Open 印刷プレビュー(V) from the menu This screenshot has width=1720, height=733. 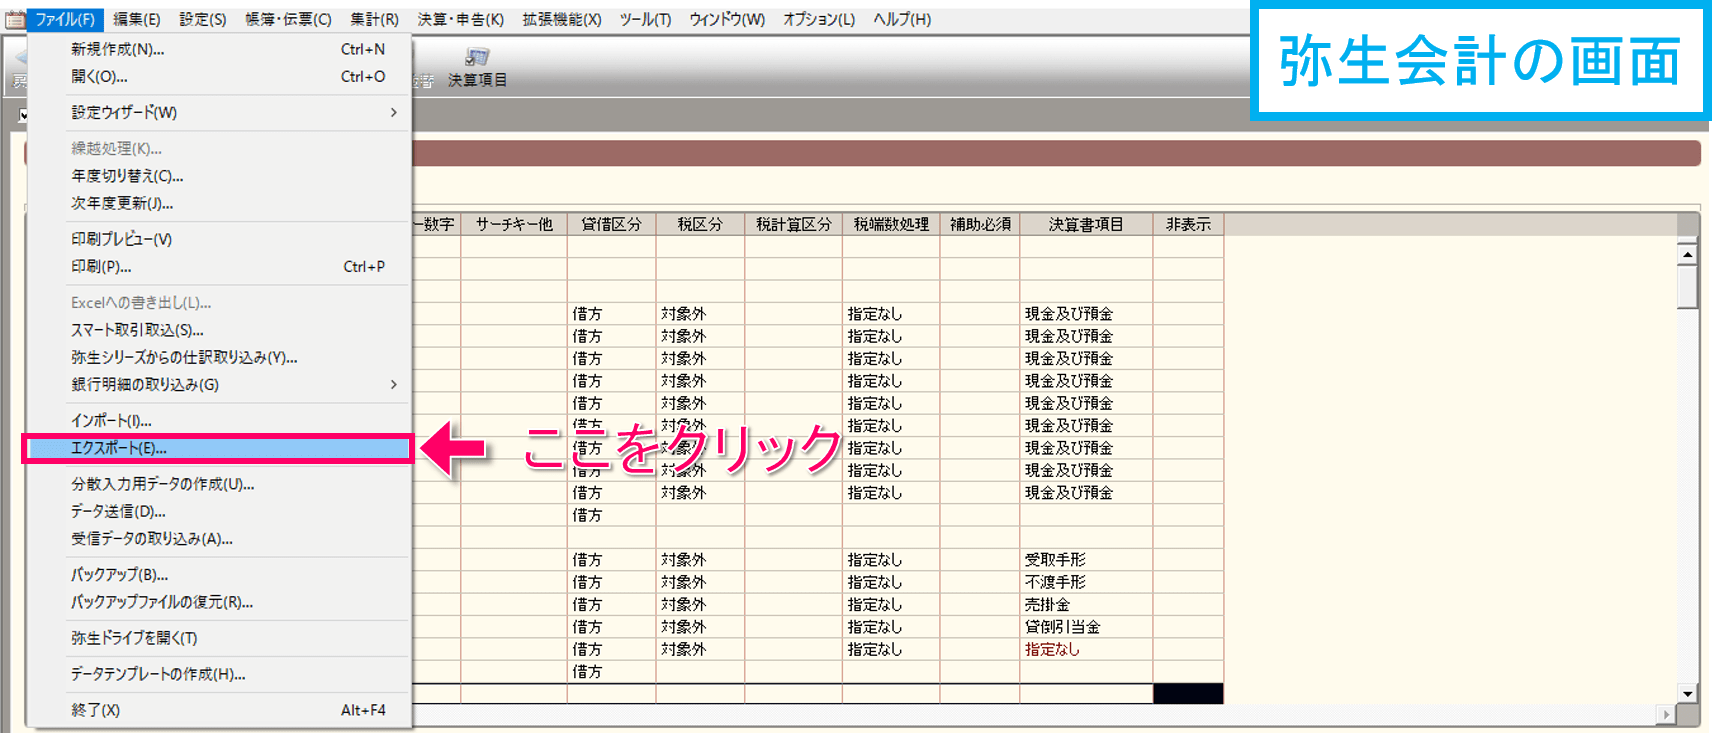pyautogui.click(x=219, y=239)
